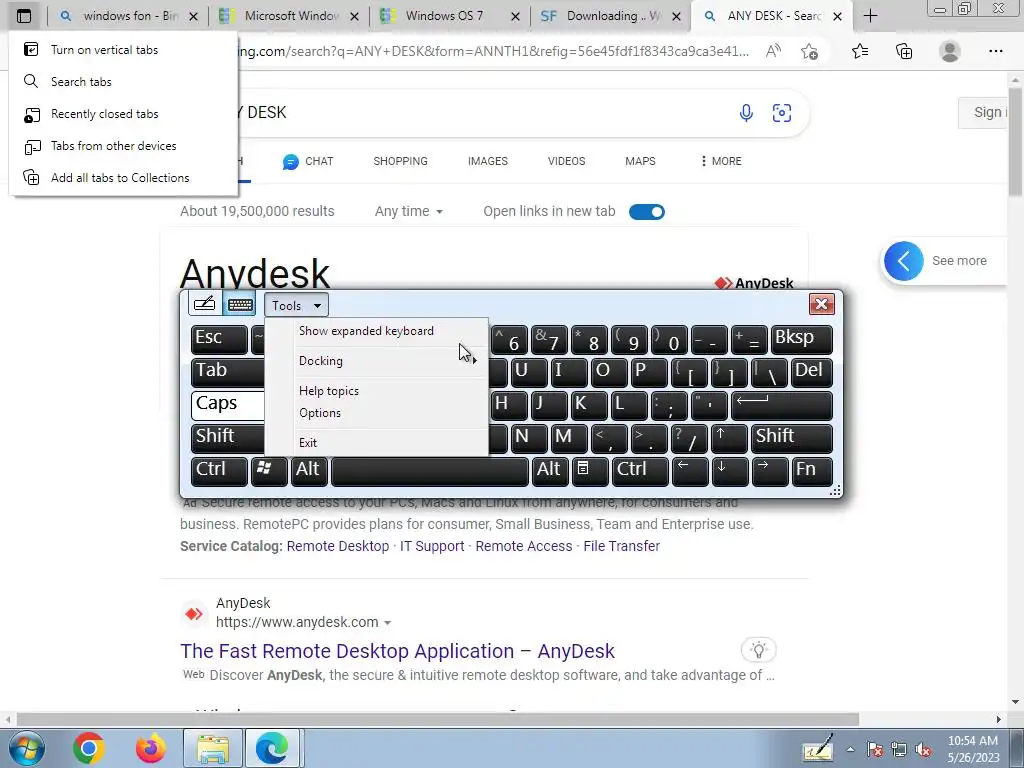The height and width of the screenshot is (768, 1024).
Task: Tap the Enter key on the on-screen keyboard
Action: point(782,406)
